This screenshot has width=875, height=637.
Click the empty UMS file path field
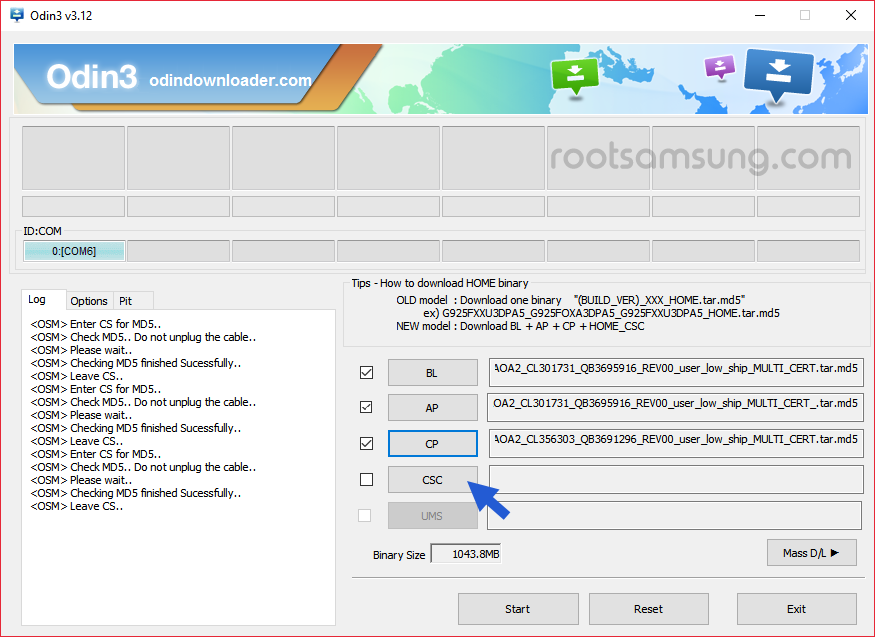point(674,515)
